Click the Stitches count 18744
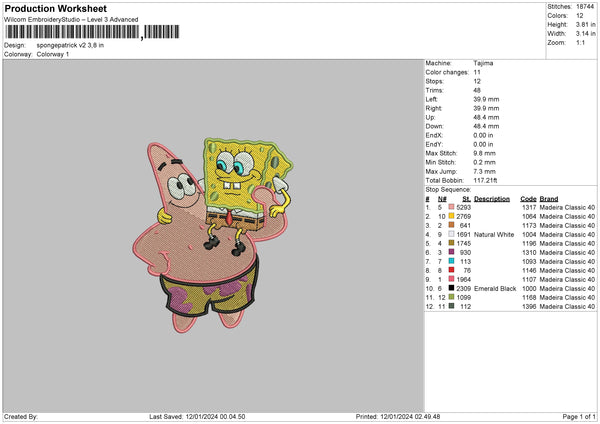Viewport: 600px width, 424px height. coord(584,6)
